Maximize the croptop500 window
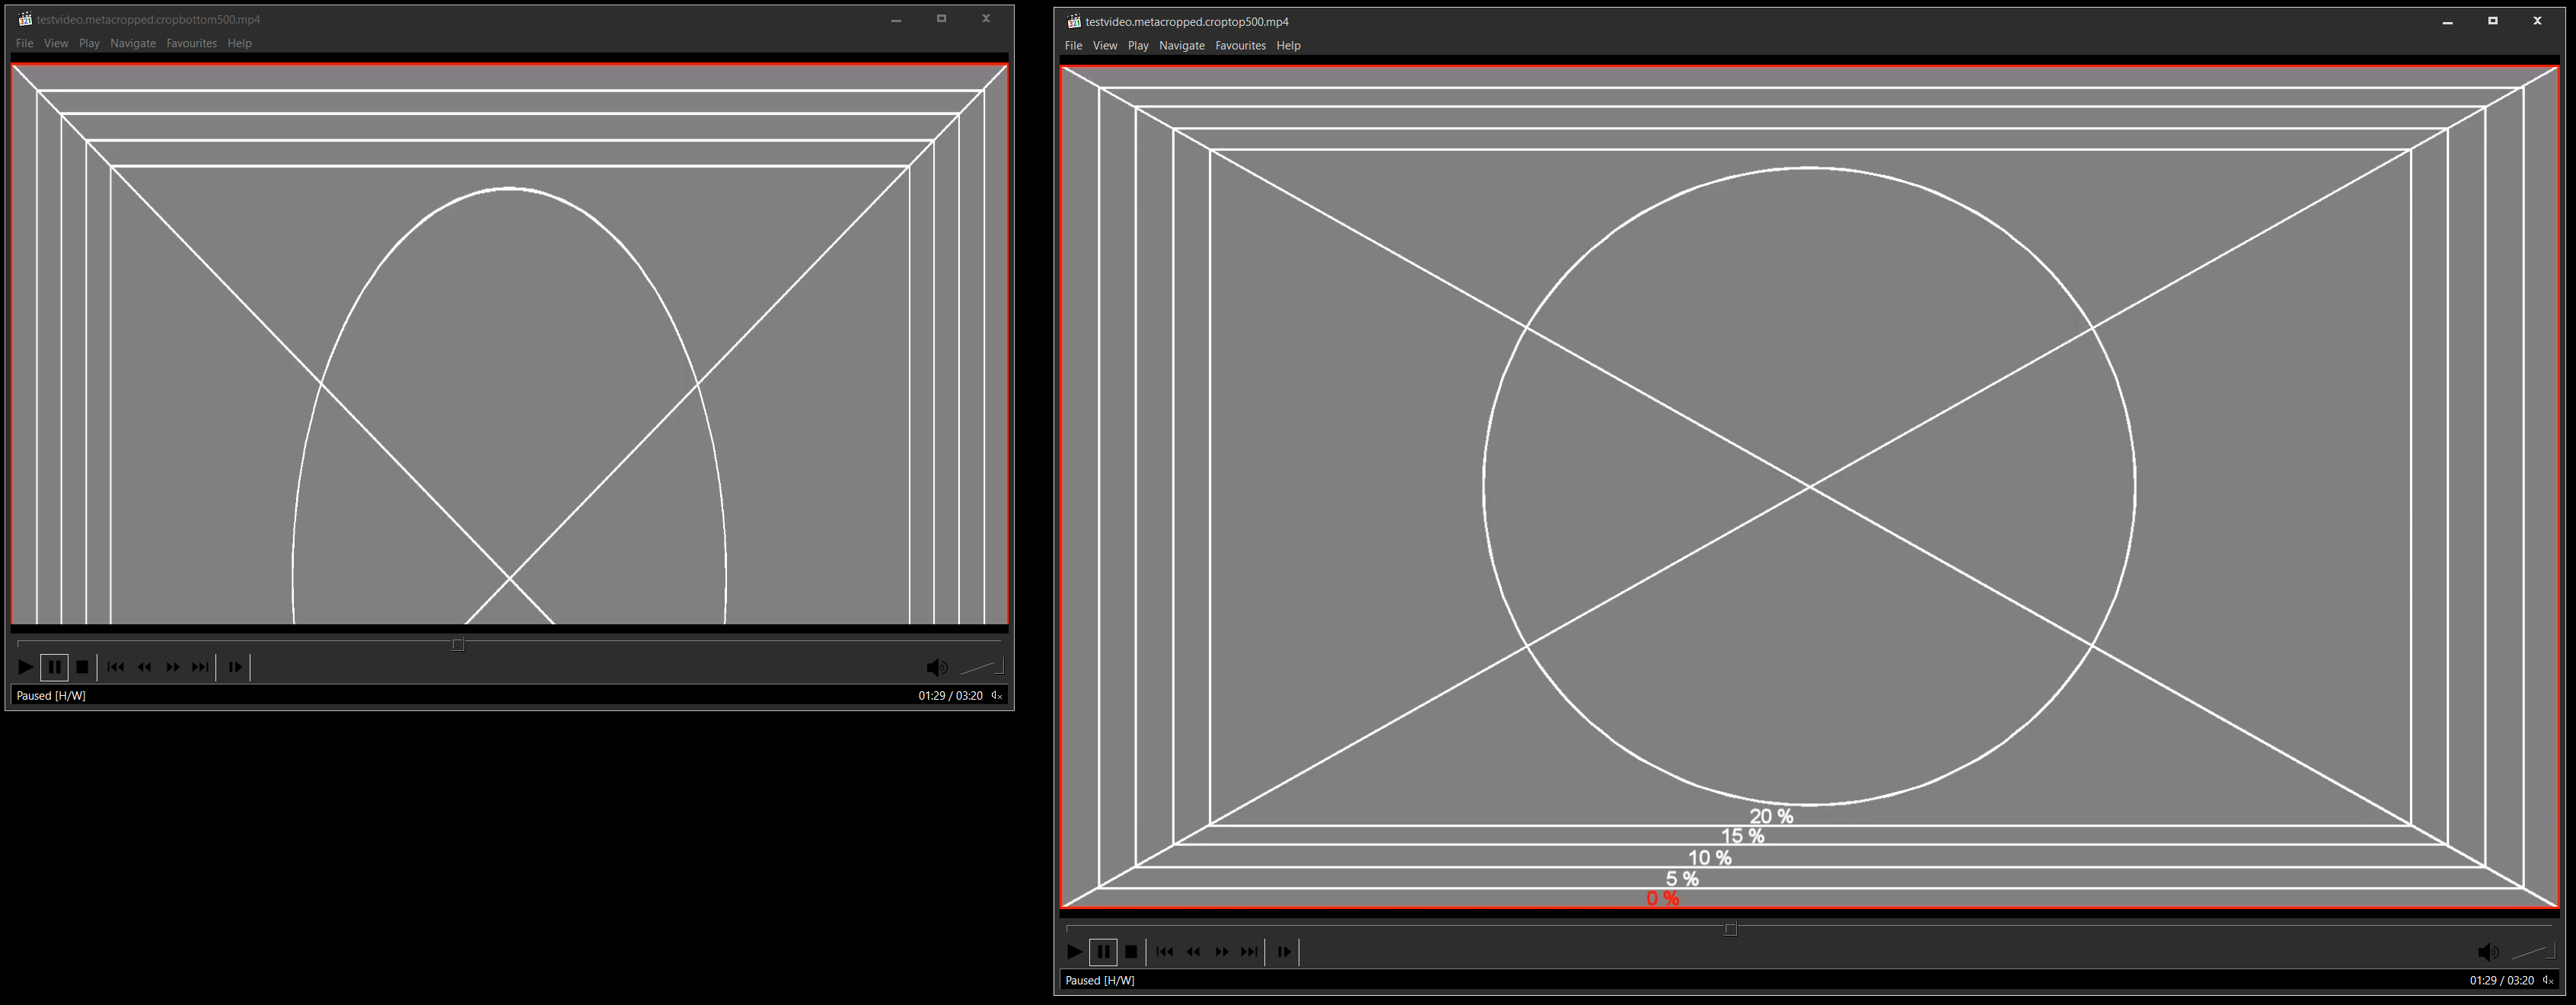 click(x=2492, y=21)
